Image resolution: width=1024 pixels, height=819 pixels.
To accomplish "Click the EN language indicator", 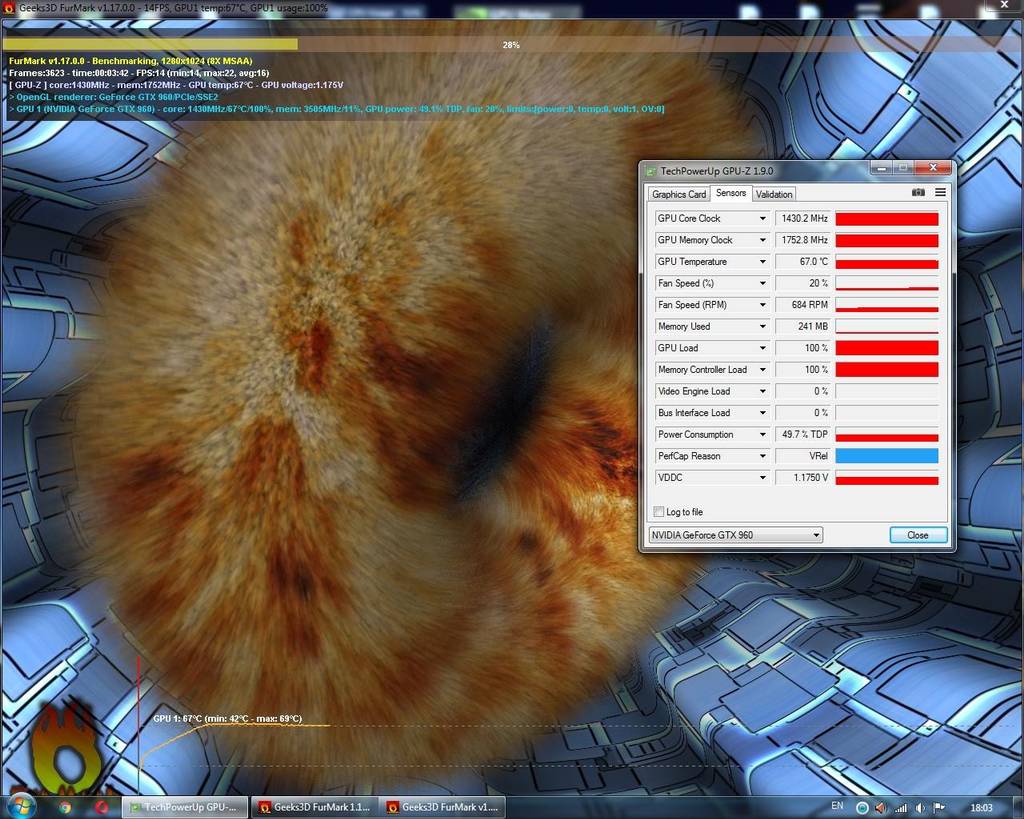I will tap(837, 807).
